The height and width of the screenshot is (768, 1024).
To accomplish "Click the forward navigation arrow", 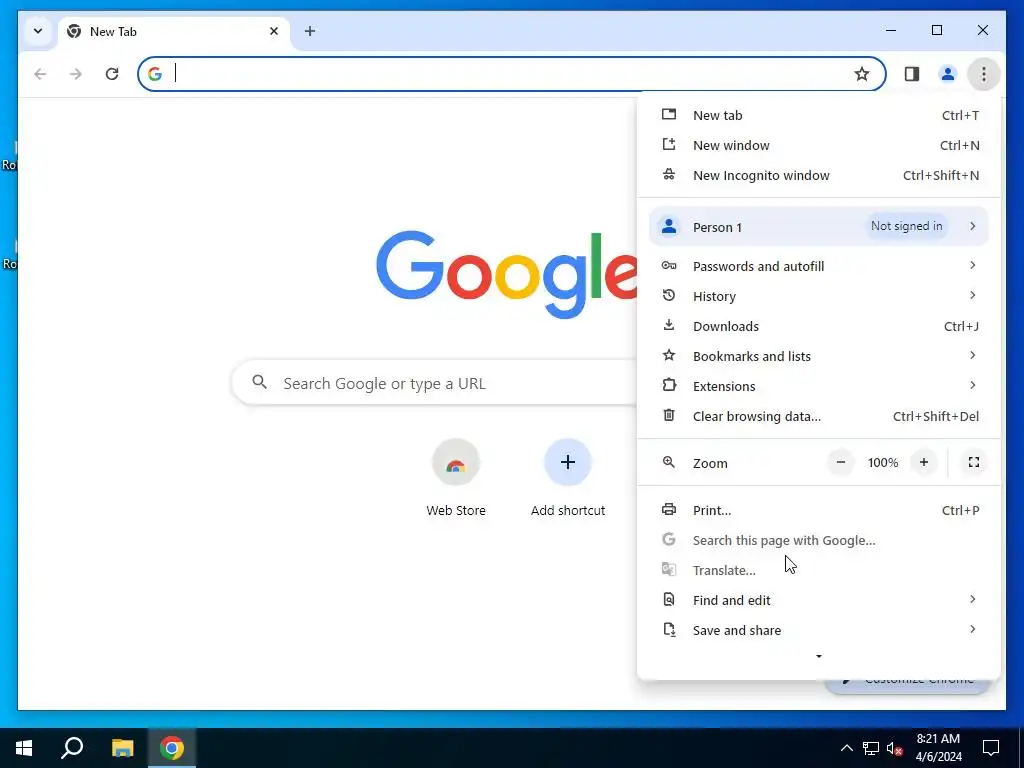I will point(76,74).
